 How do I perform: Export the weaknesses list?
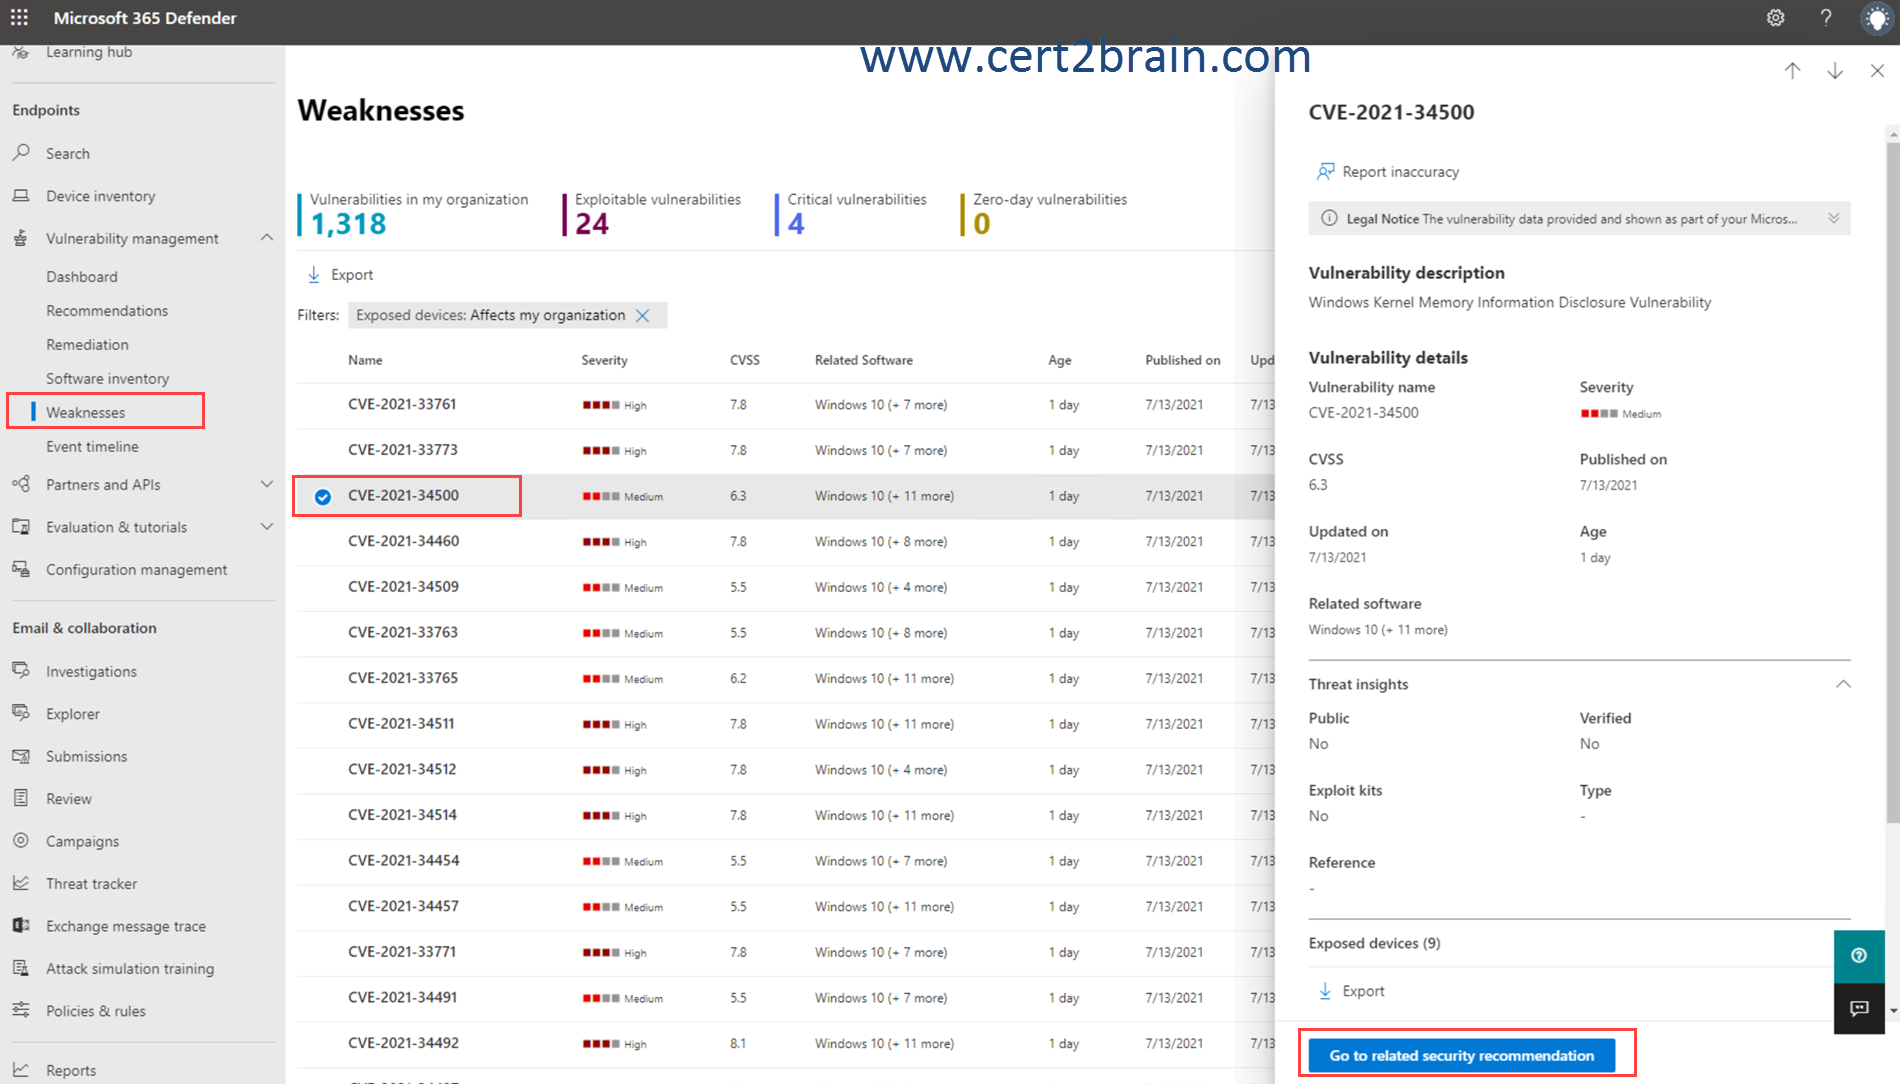(x=340, y=275)
